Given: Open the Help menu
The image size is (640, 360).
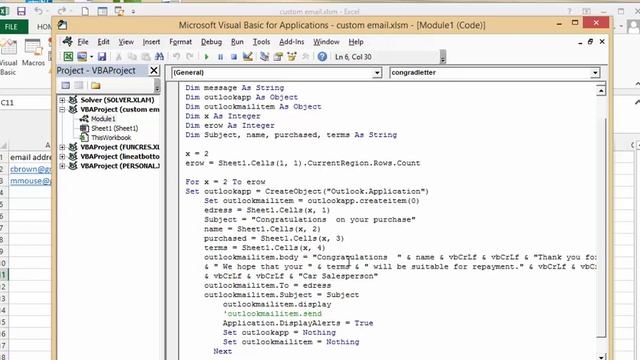Looking at the screenshot, I should pyautogui.click(x=356, y=42).
